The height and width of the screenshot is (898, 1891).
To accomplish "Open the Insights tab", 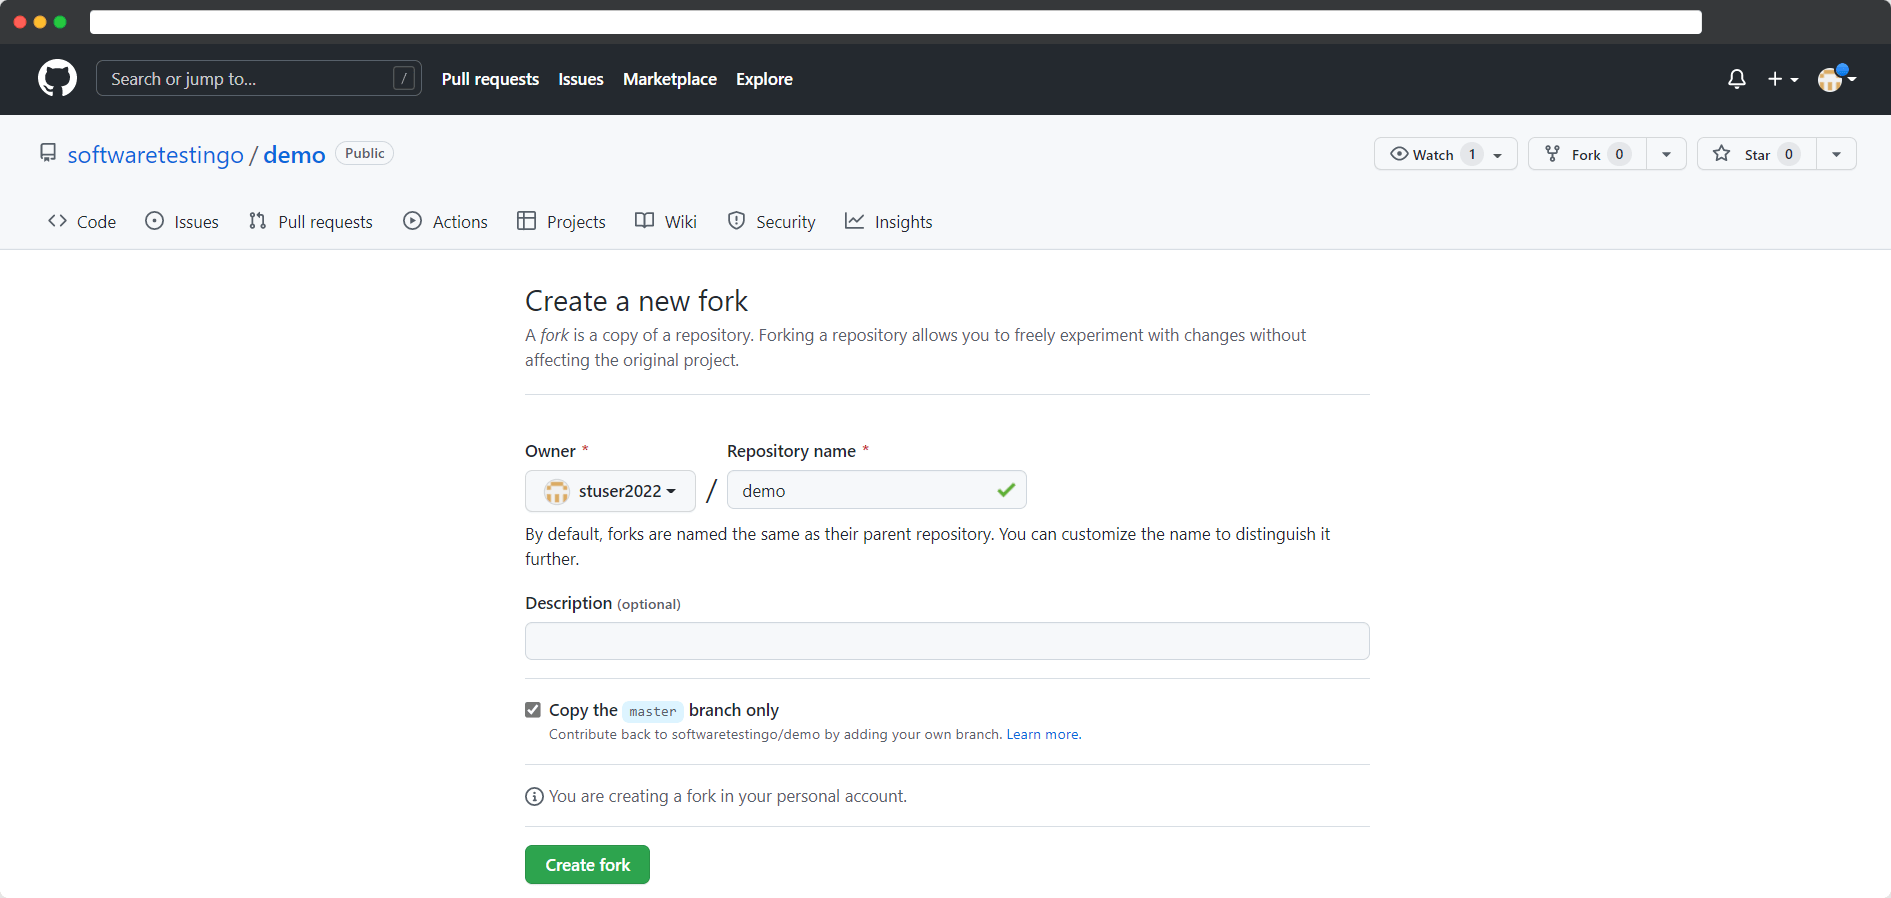I will (x=888, y=221).
